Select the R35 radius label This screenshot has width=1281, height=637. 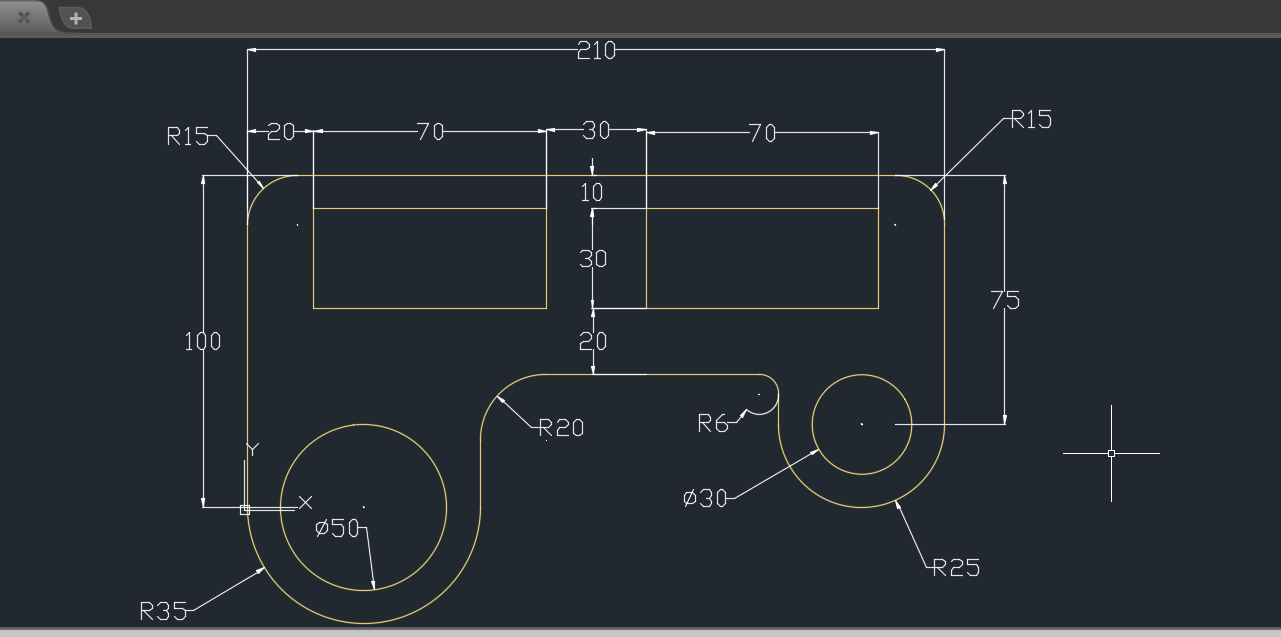(160, 611)
